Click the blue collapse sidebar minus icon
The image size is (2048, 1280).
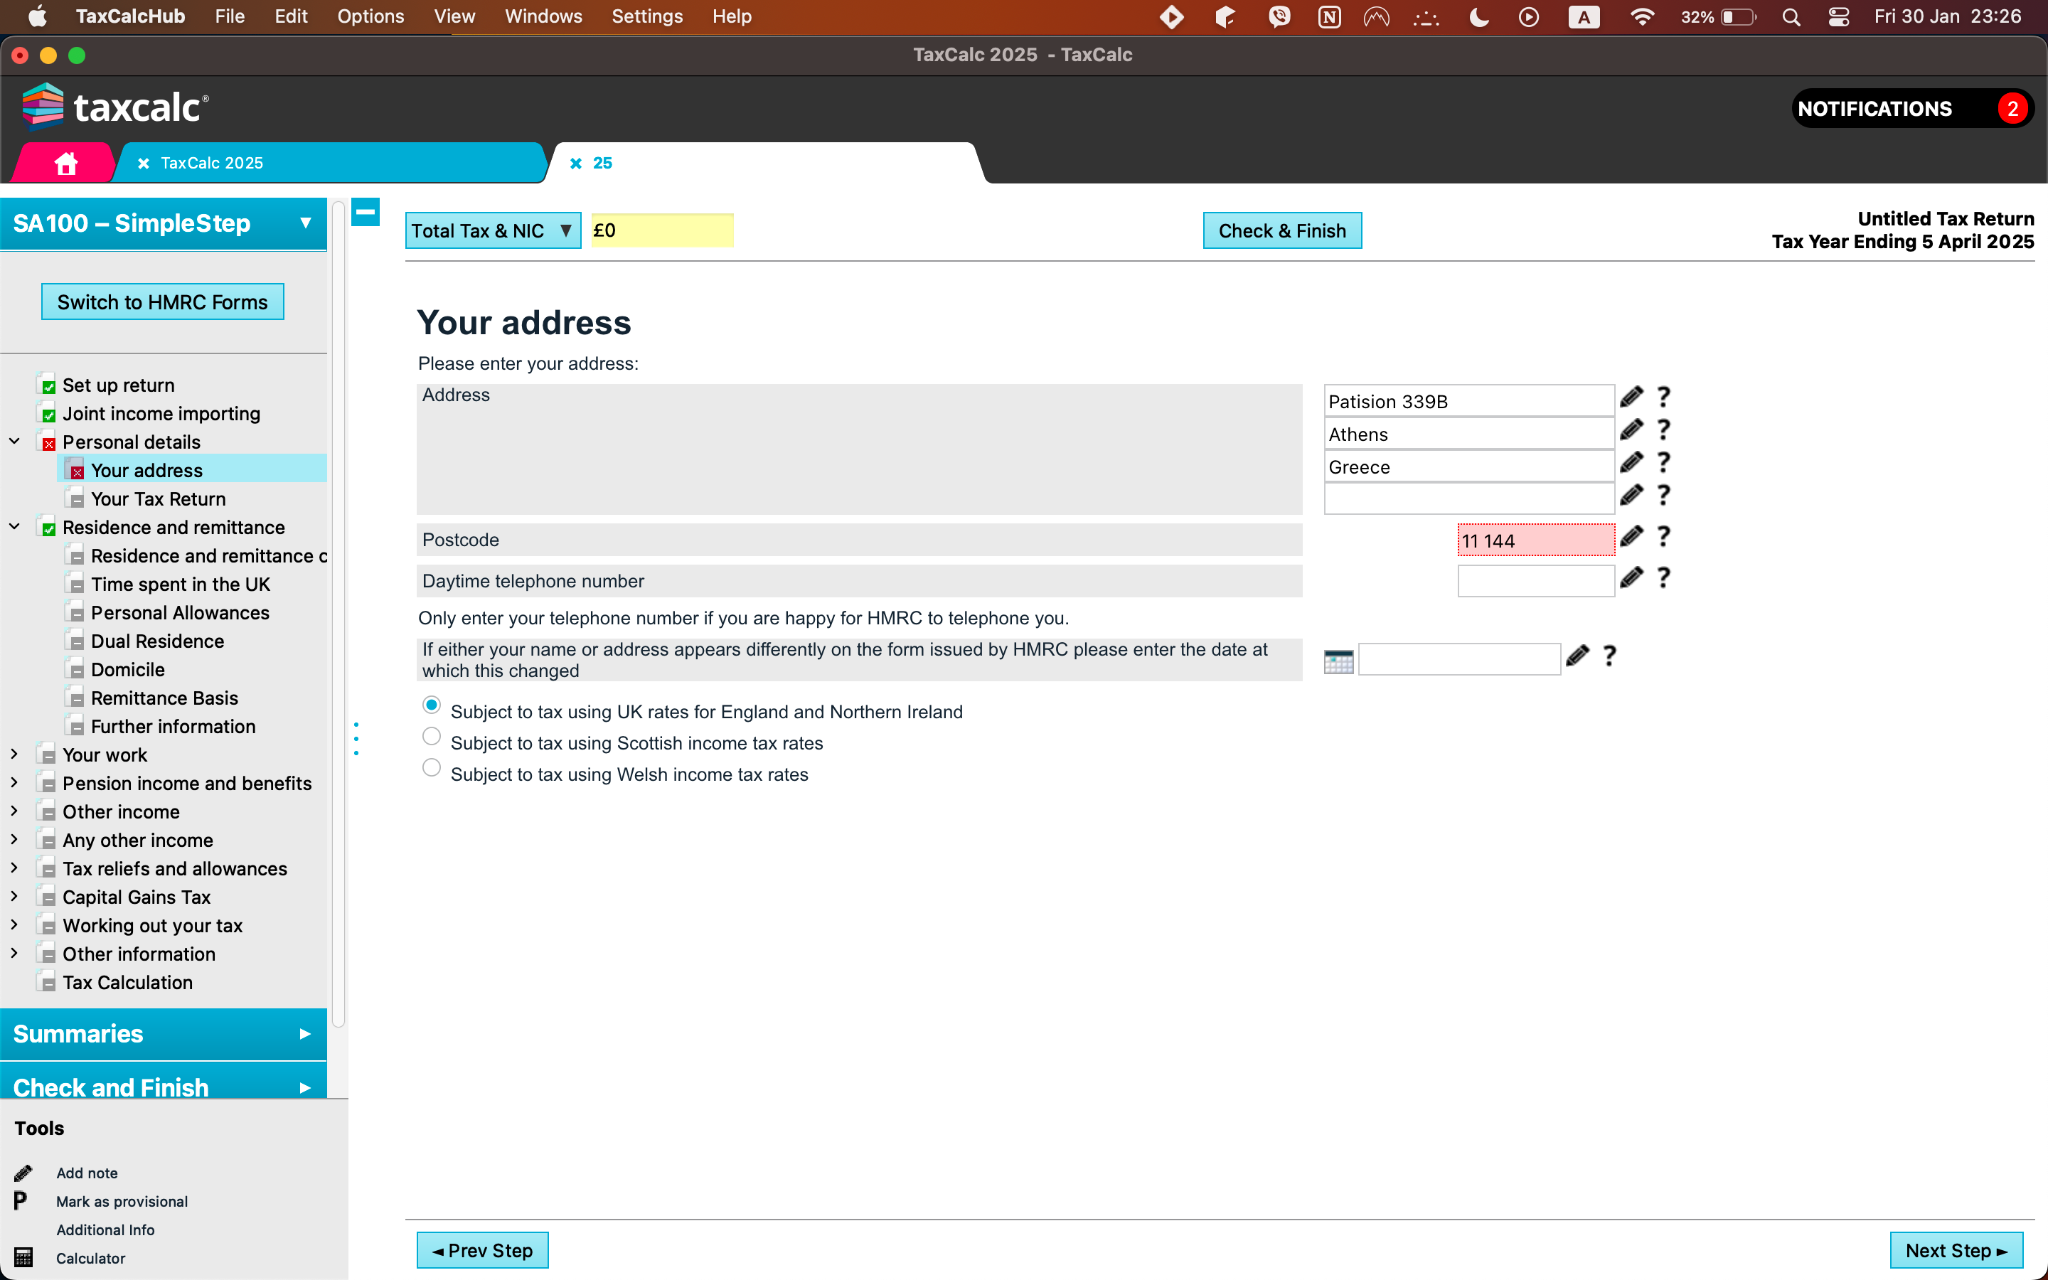tap(366, 212)
